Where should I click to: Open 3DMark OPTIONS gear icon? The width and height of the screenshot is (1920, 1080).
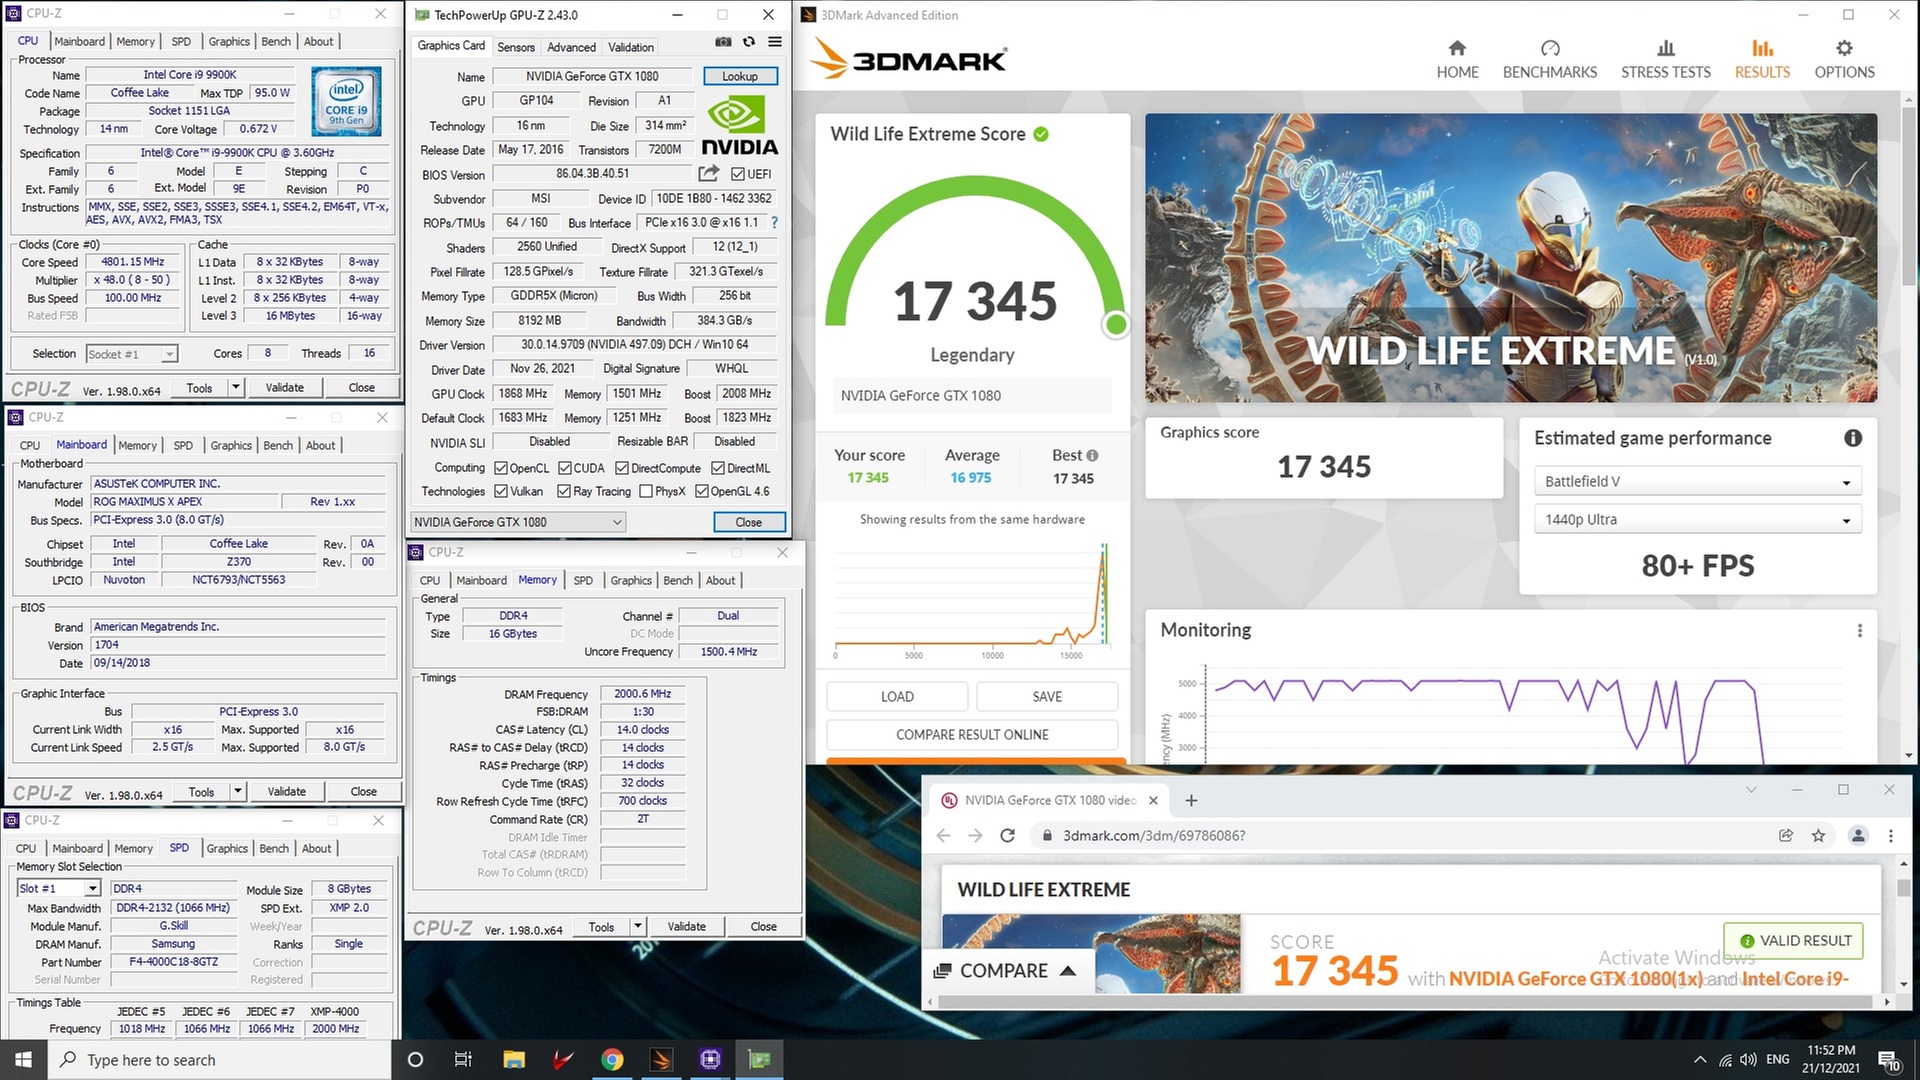1844,48
